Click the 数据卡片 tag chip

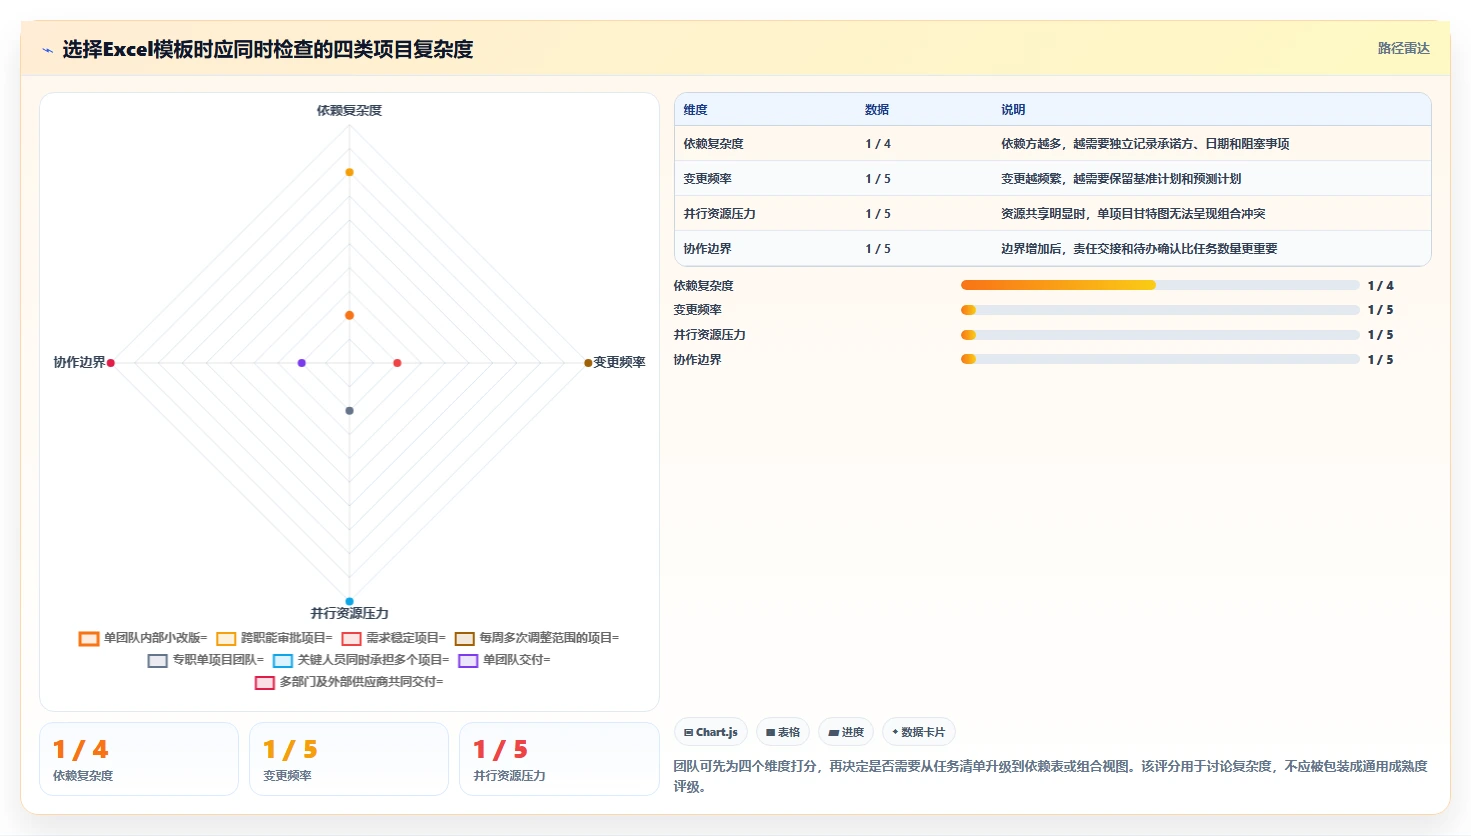point(918,732)
